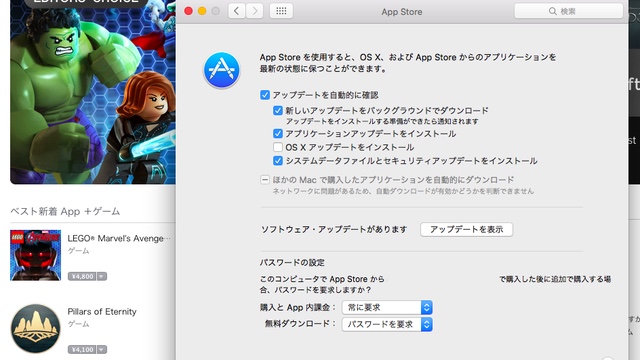
Task: Click the search magnifier icon
Action: point(552,11)
